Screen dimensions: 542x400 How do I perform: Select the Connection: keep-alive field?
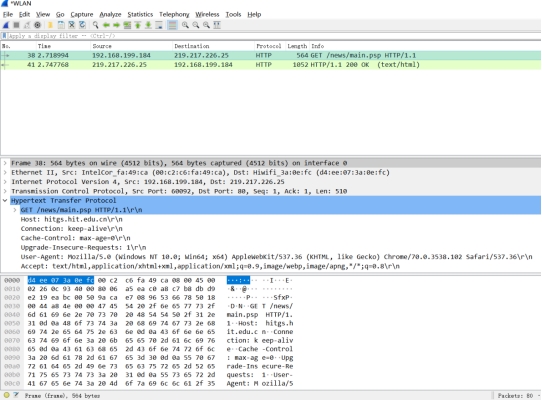[x=72, y=229]
